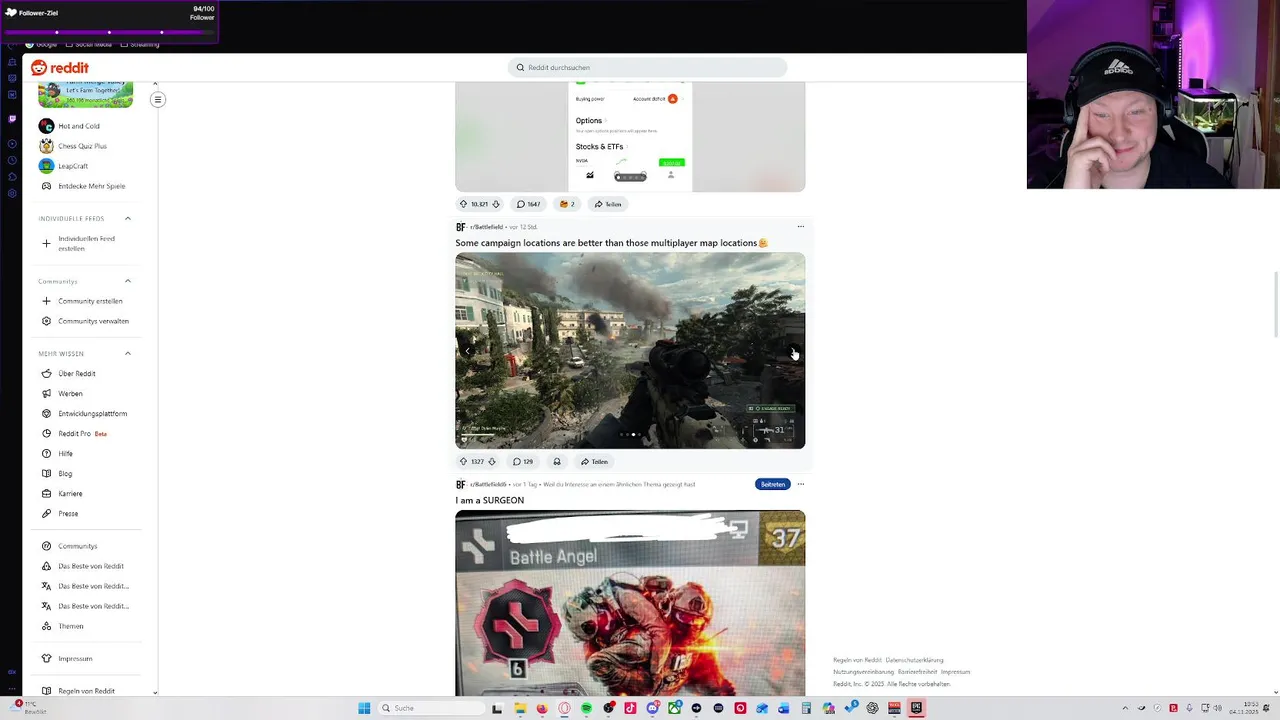Open the 'Datenschutzerklärung' footer link
The height and width of the screenshot is (720, 1280).
pyautogui.click(x=914, y=660)
